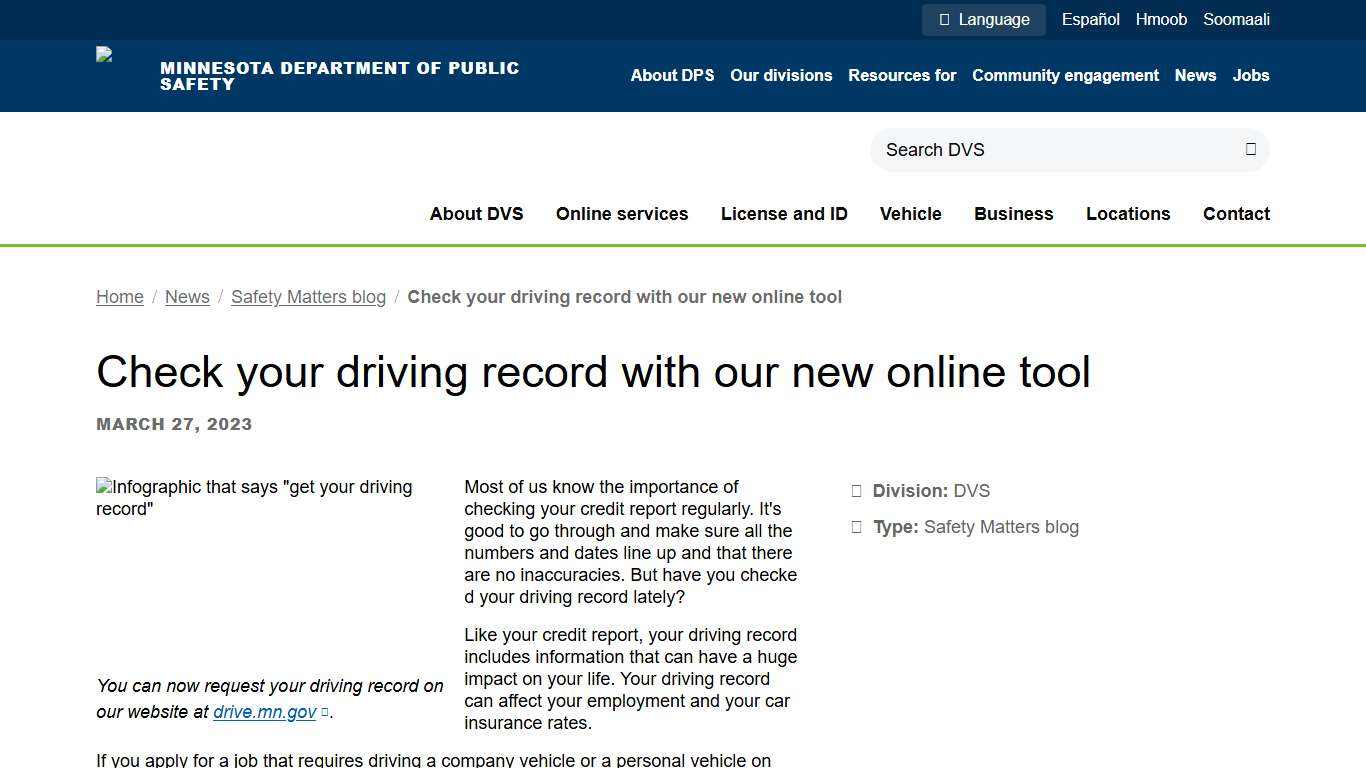Switch to the Business navigation tab
This screenshot has width=1366, height=768.
(1013, 213)
